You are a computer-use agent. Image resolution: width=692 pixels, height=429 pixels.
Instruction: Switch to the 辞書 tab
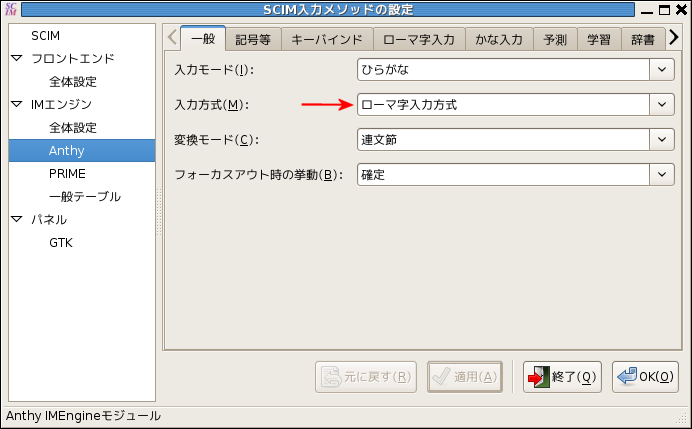643,40
